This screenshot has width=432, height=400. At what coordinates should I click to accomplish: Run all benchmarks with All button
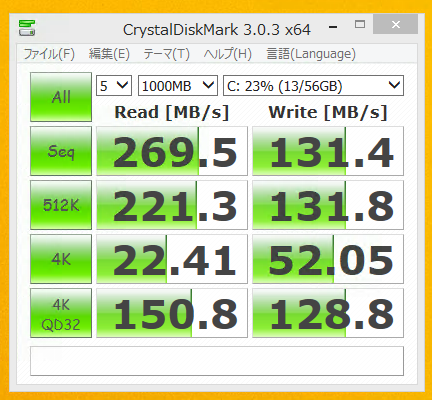61,97
